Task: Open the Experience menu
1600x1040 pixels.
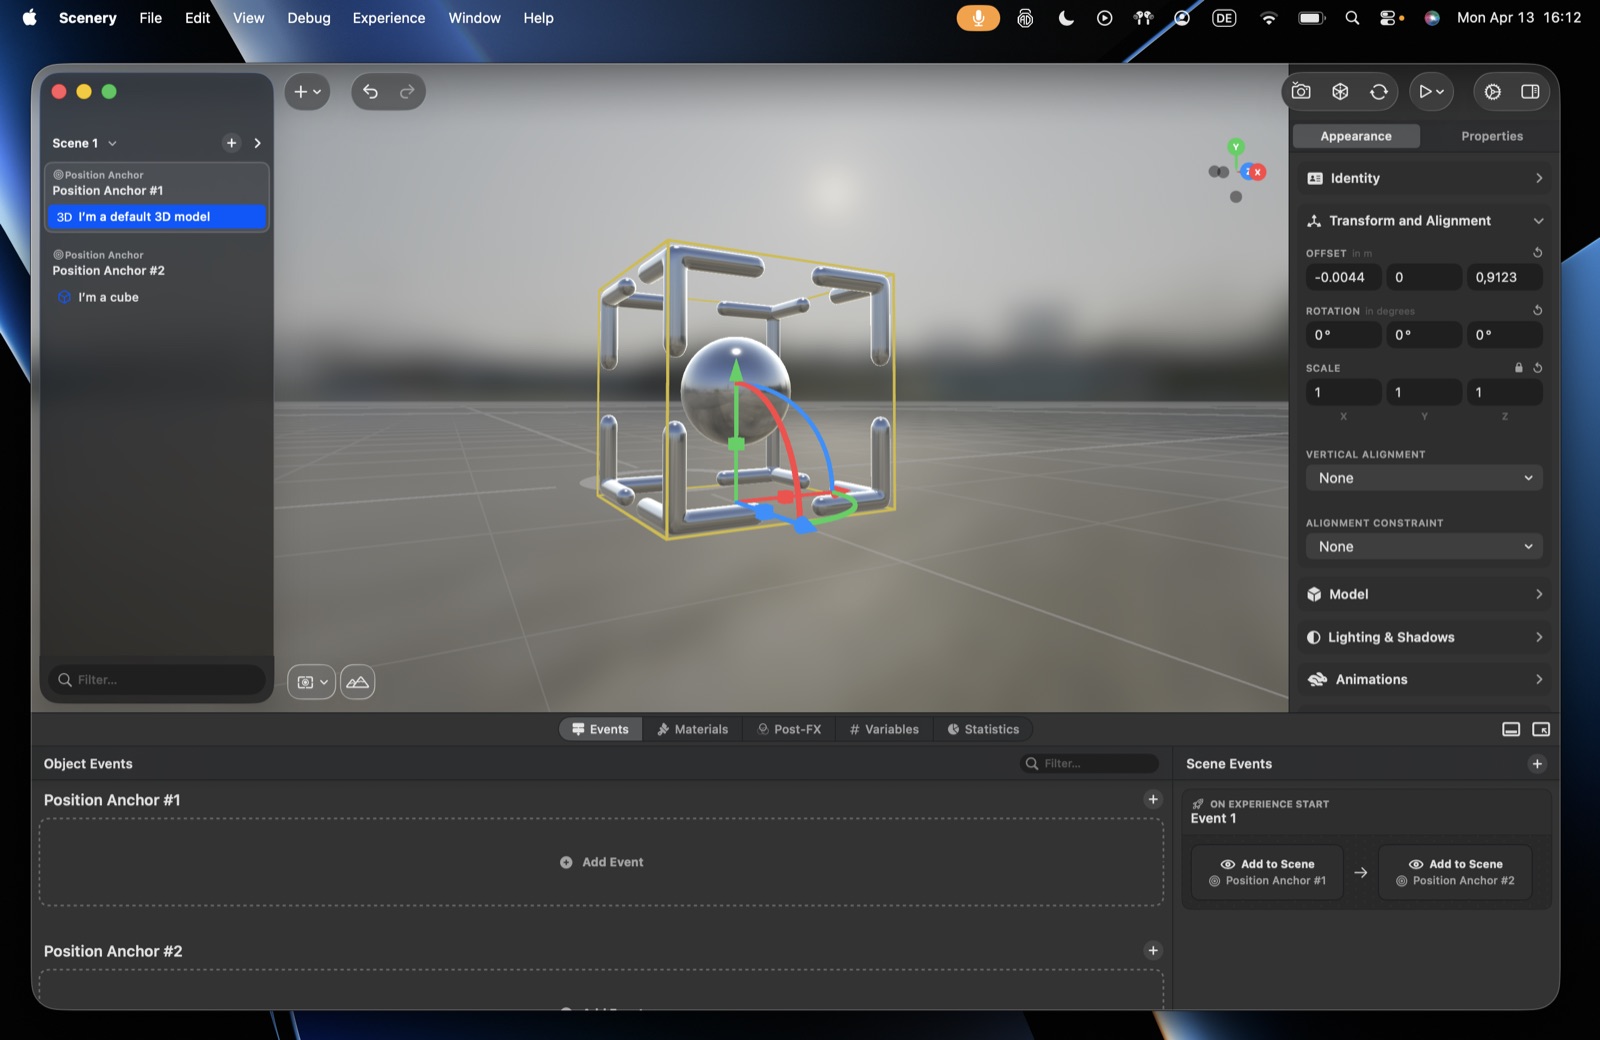Action: click(x=389, y=18)
